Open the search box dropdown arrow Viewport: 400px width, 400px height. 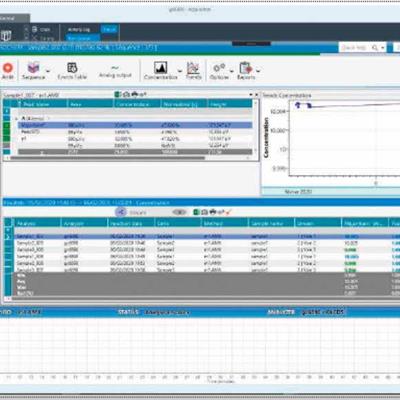click(383, 48)
